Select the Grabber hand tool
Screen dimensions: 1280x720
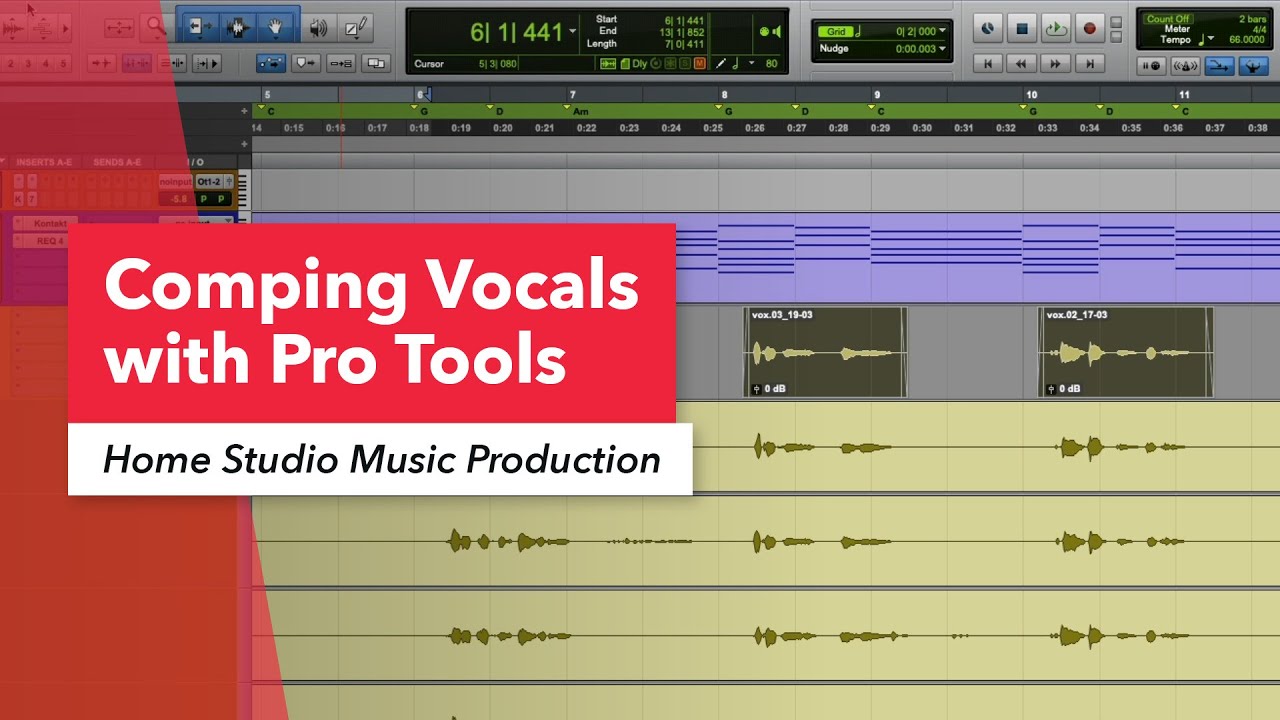275,28
